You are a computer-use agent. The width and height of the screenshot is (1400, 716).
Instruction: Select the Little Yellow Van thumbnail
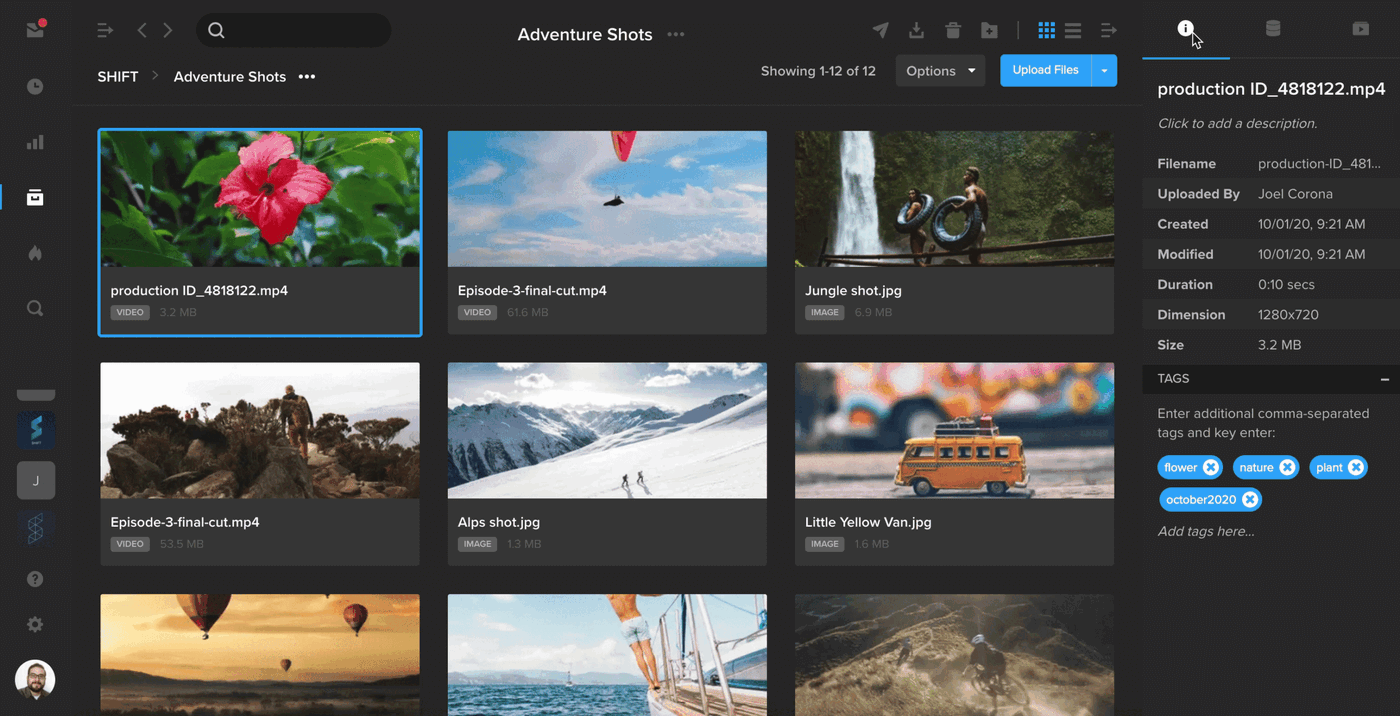(x=954, y=431)
